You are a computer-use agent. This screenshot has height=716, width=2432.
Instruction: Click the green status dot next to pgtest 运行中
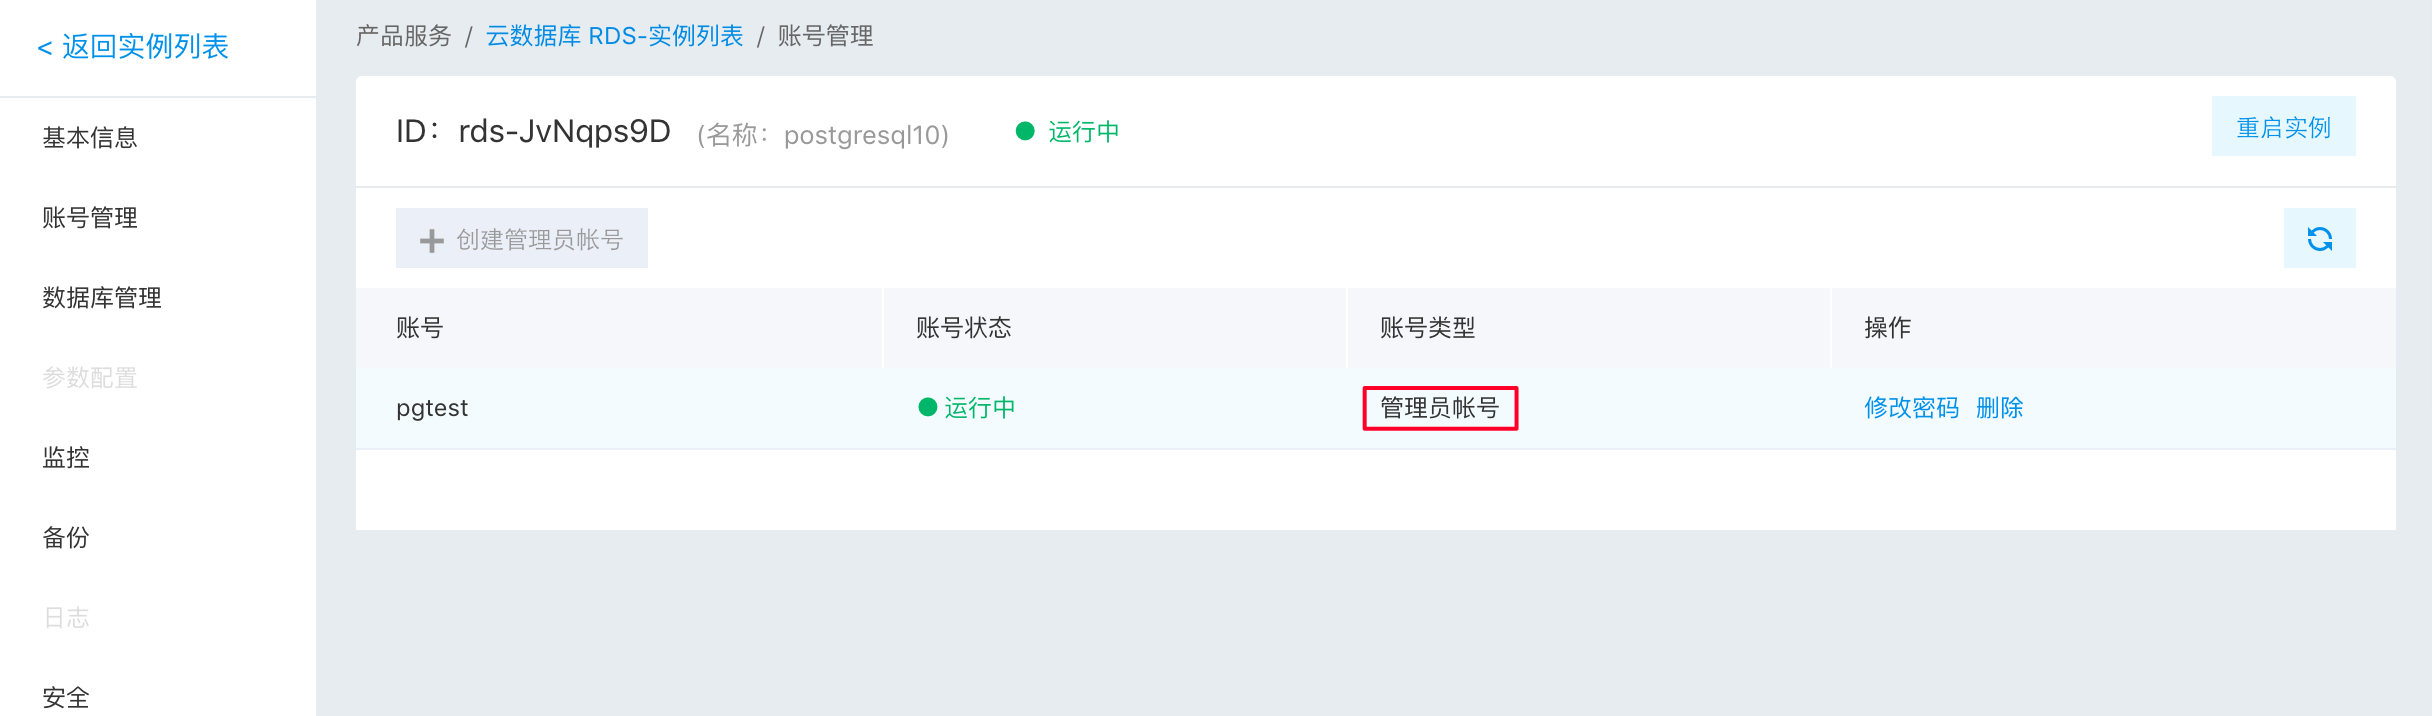pyautogui.click(x=927, y=407)
